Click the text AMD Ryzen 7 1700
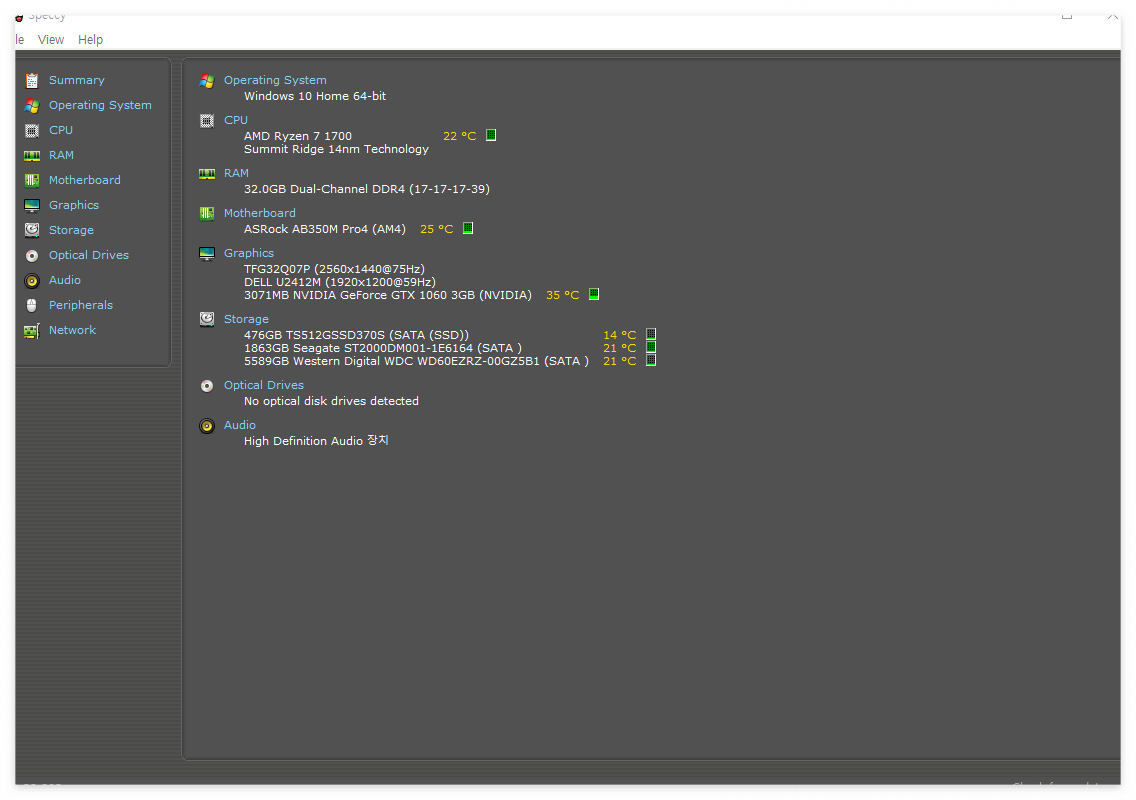The width and height of the screenshot is (1136, 800). tap(298, 136)
